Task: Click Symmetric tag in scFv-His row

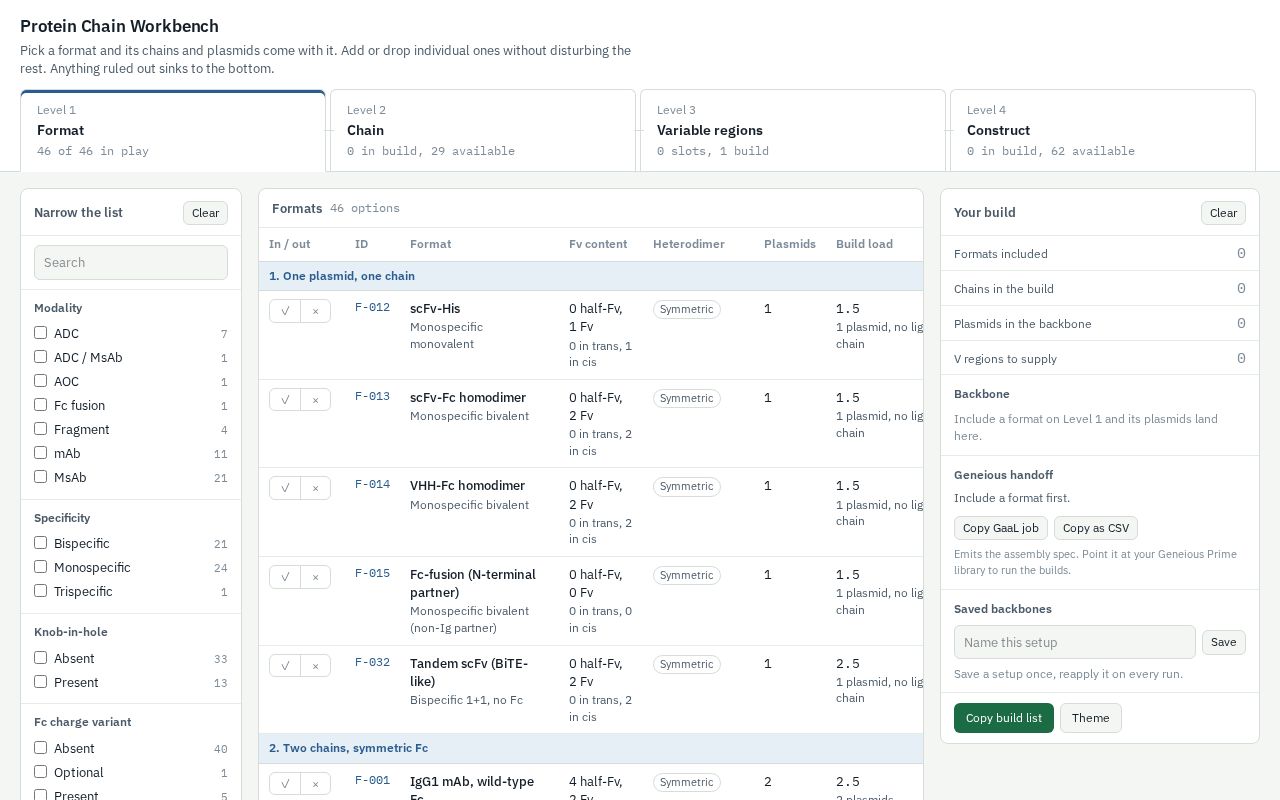Action: pyautogui.click(x=686, y=309)
